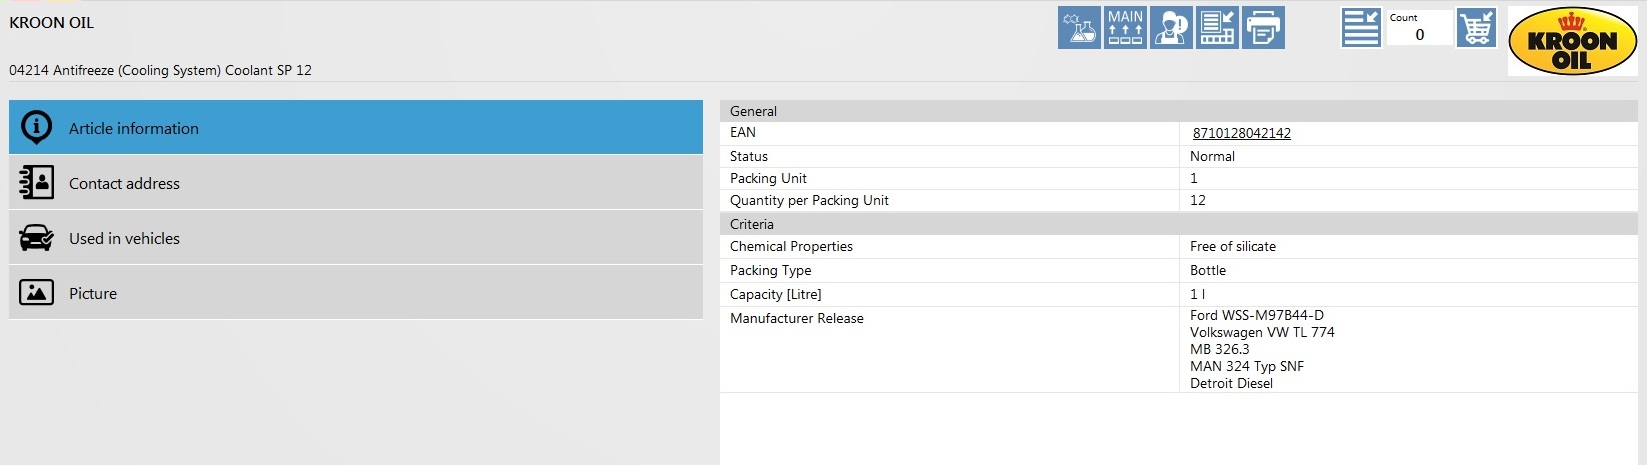Open the Picture tab
The width and height of the screenshot is (1647, 465).
coord(356,293)
